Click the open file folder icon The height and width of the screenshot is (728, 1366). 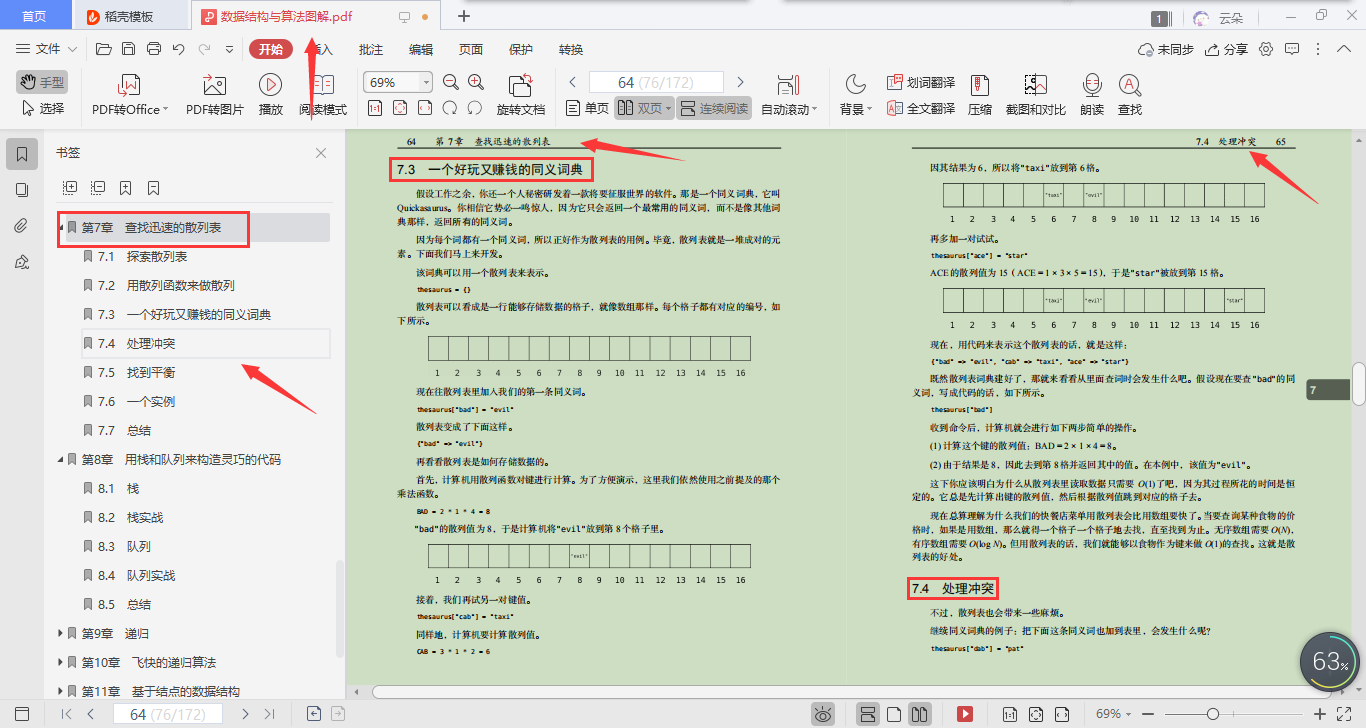point(103,49)
